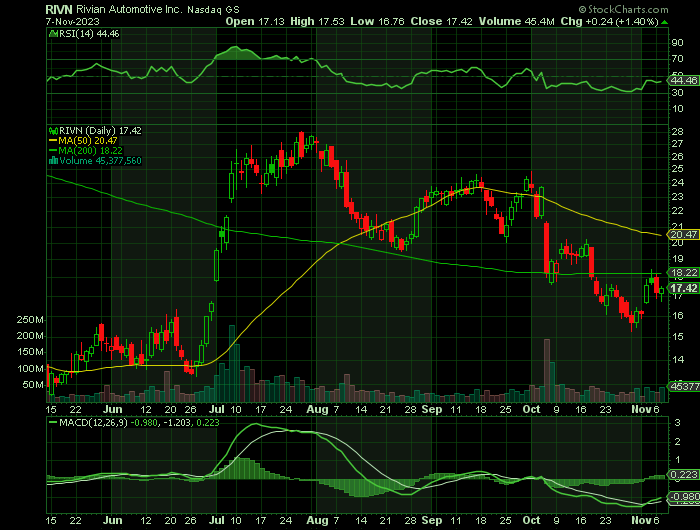Select the MA(50) 20.47 legend text

pyautogui.click(x=88, y=141)
